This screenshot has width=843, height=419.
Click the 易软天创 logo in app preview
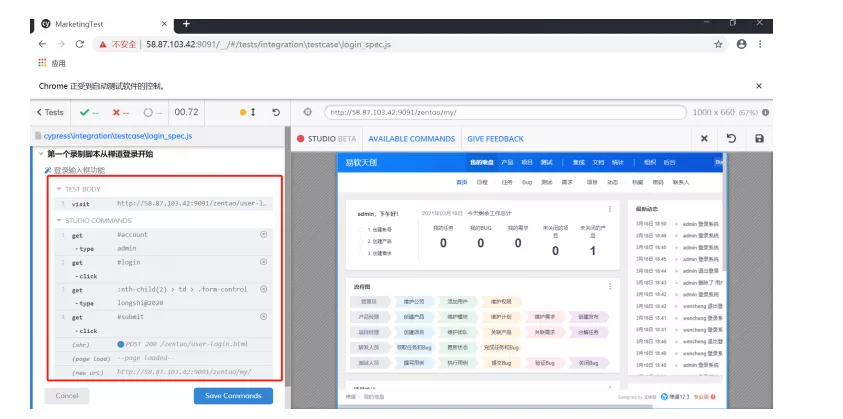[x=361, y=162]
